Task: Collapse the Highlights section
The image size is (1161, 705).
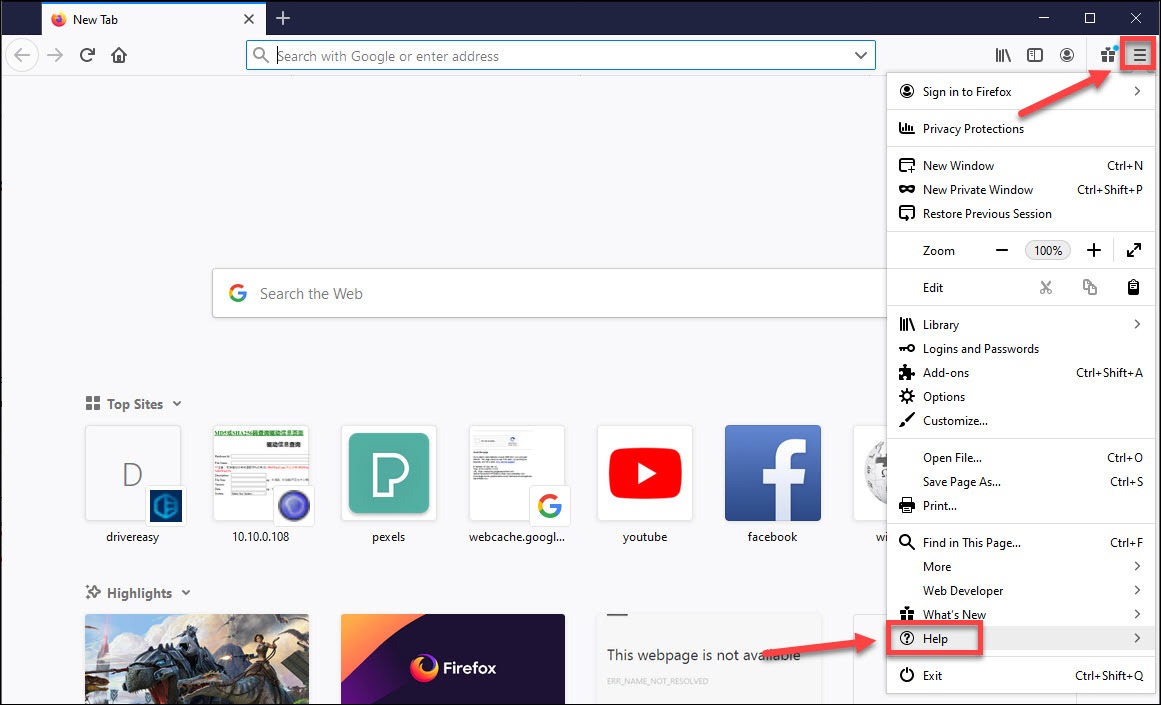Action: tap(188, 592)
